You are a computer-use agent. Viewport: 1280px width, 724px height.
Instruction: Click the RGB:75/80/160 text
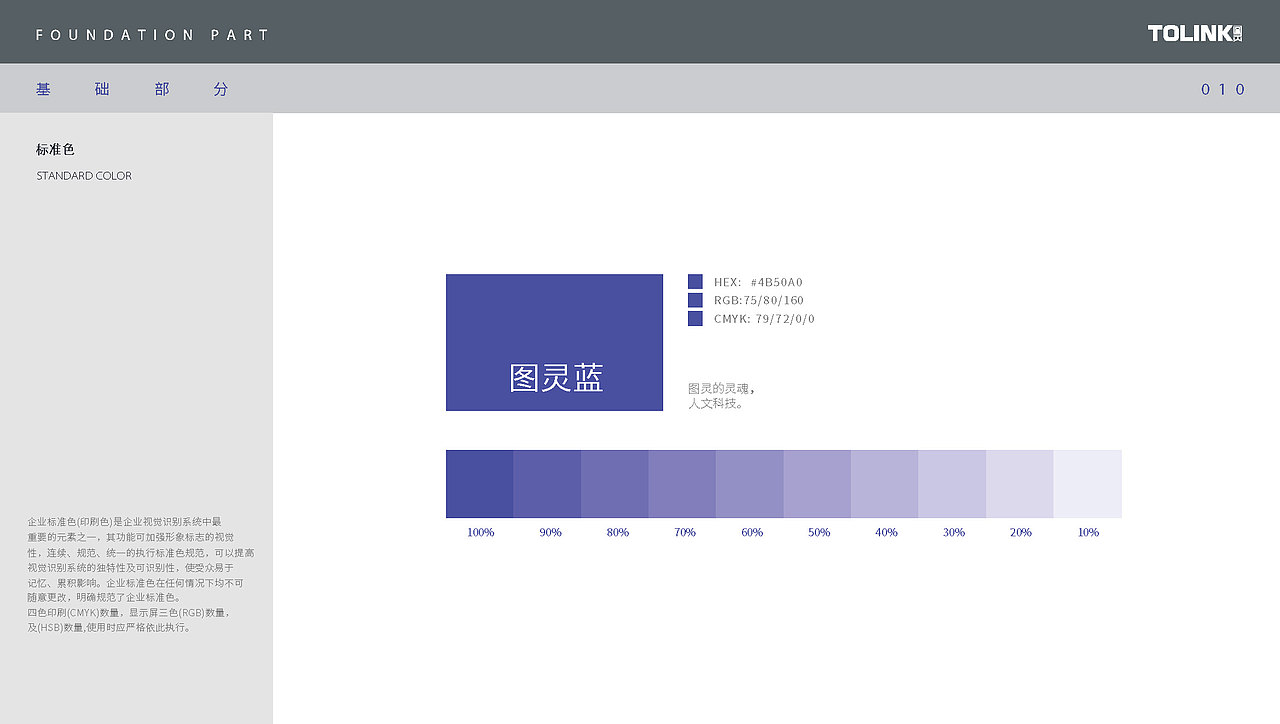click(759, 300)
